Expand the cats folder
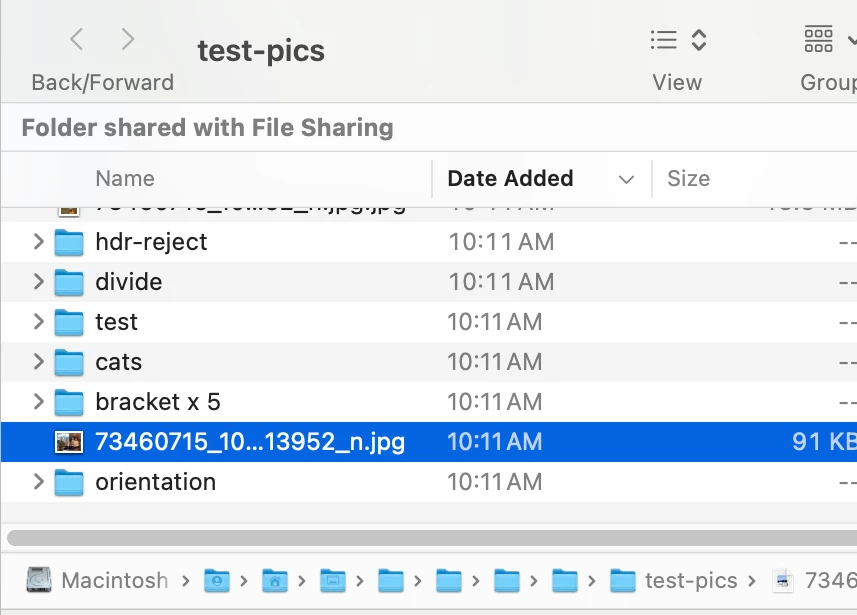The width and height of the screenshot is (857, 615). click(x=39, y=362)
